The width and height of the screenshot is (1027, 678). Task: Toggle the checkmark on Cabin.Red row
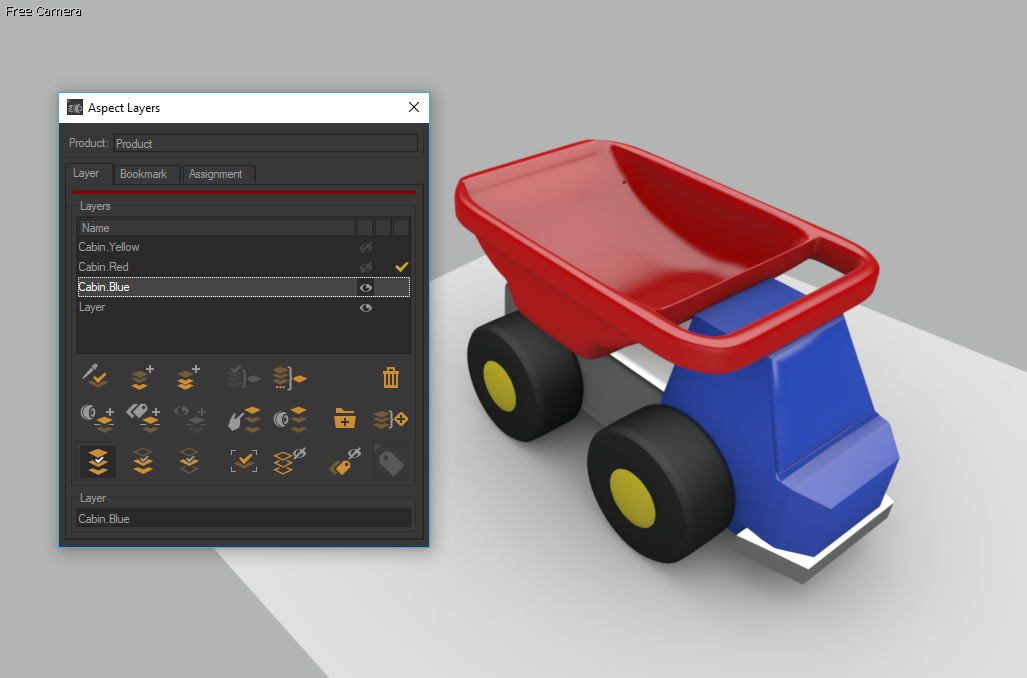click(x=401, y=267)
